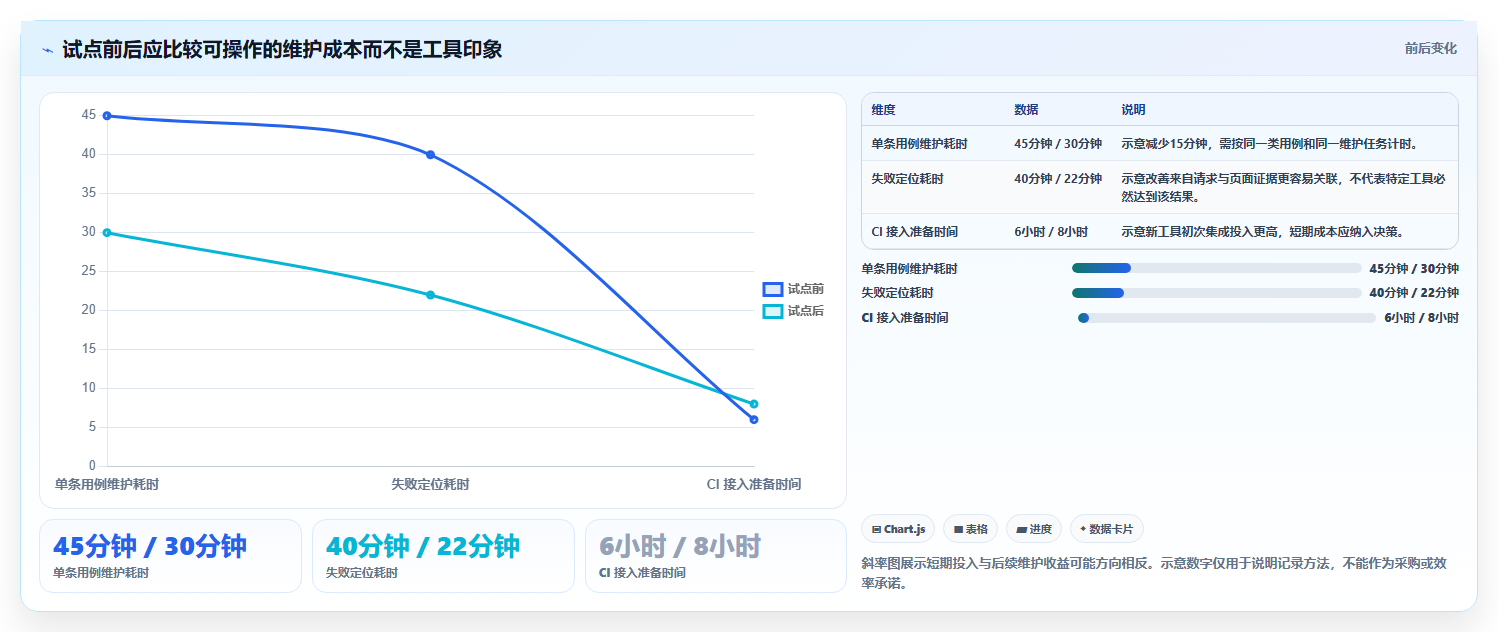Click the explanation starting 示意新工具初次集成

pyautogui.click(x=1263, y=232)
